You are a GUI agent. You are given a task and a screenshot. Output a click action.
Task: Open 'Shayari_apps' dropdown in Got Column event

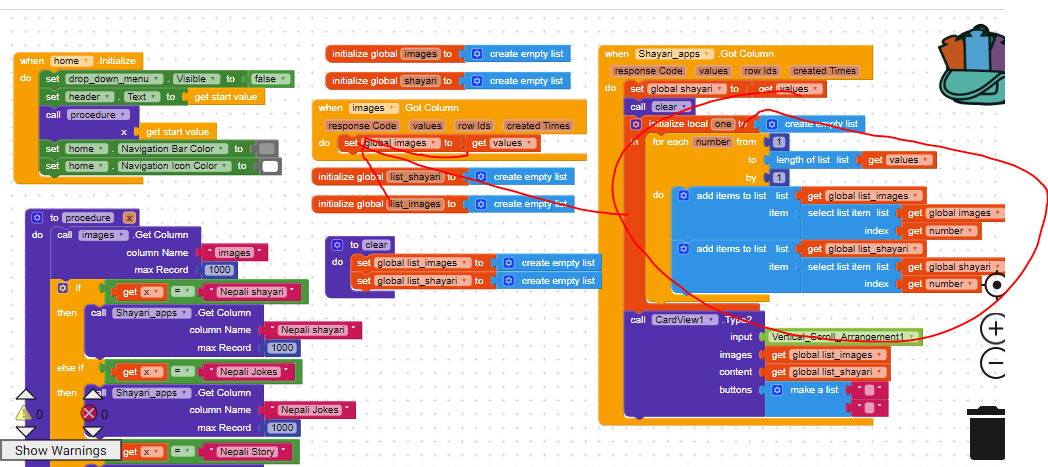pyautogui.click(x=676, y=54)
